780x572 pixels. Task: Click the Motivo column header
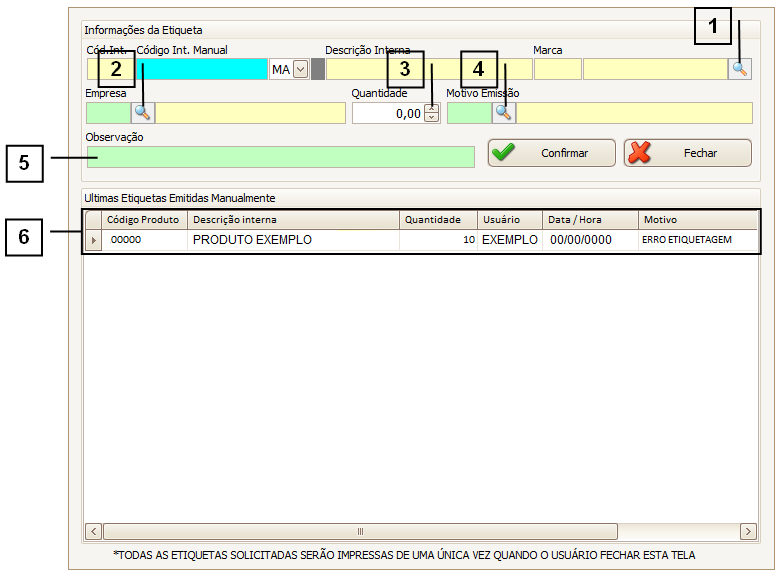pyautogui.click(x=697, y=220)
